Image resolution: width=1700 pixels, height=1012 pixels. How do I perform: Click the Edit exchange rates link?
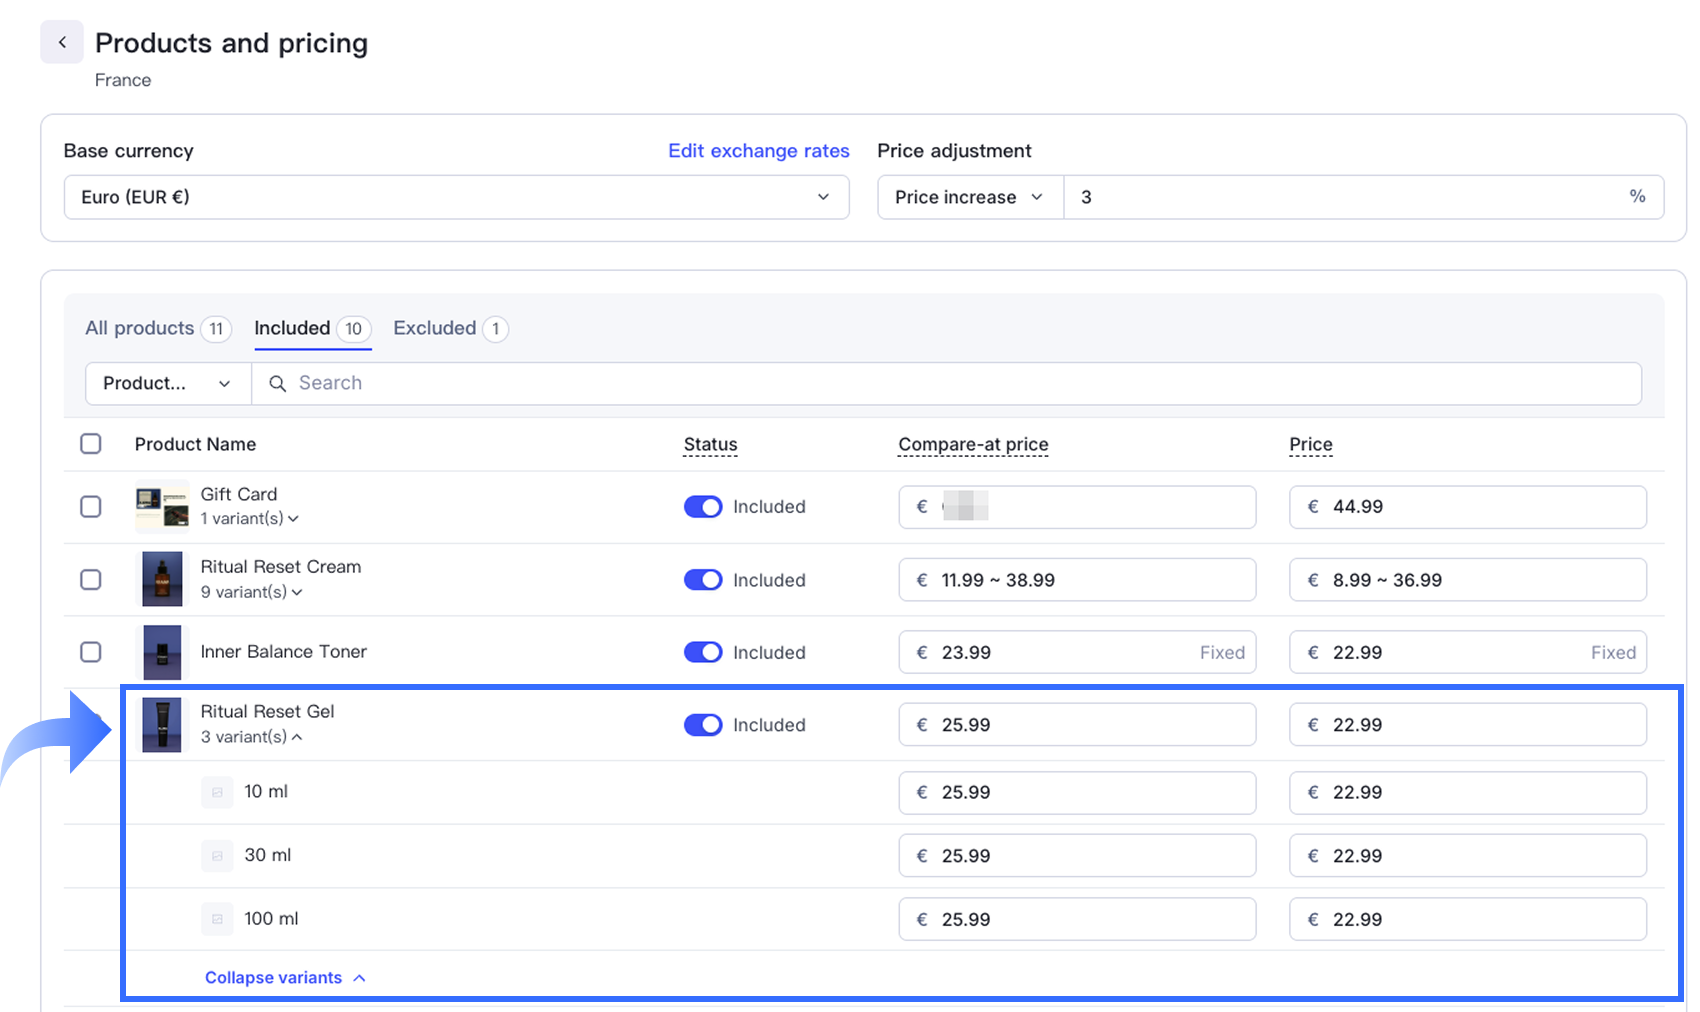click(x=758, y=151)
